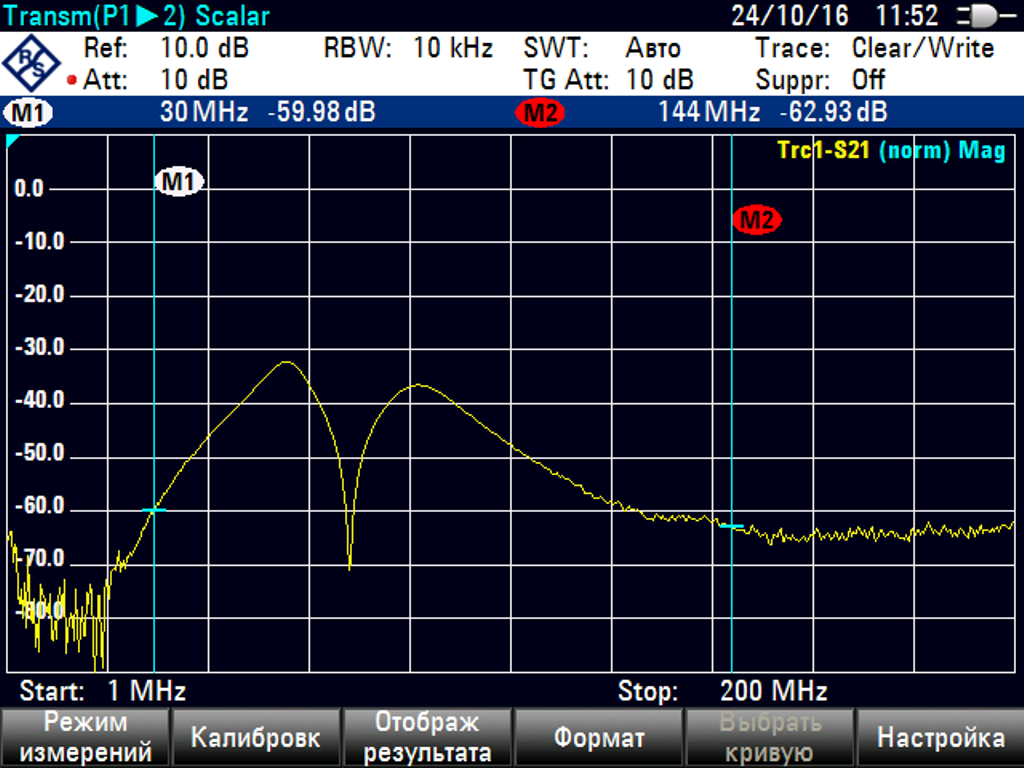Open the Формат softkey menu
Image resolution: width=1024 pixels, height=768 pixels.
point(599,738)
